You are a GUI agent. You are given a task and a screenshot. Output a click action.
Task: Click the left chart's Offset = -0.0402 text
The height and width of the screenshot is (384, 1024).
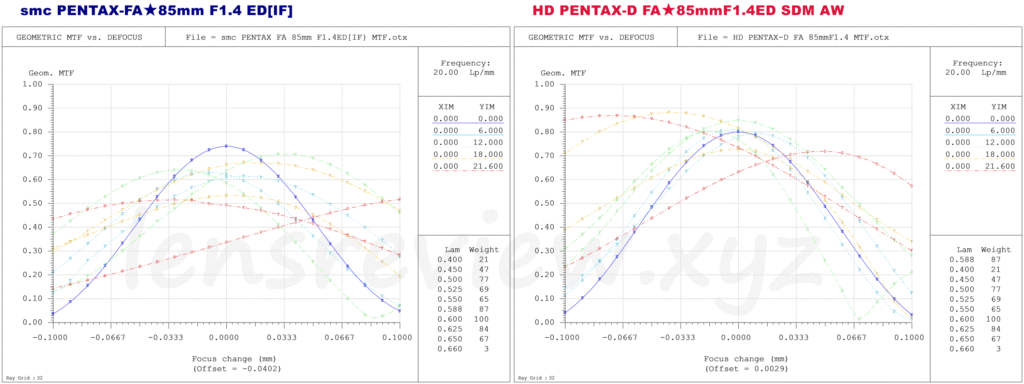[x=227, y=369]
